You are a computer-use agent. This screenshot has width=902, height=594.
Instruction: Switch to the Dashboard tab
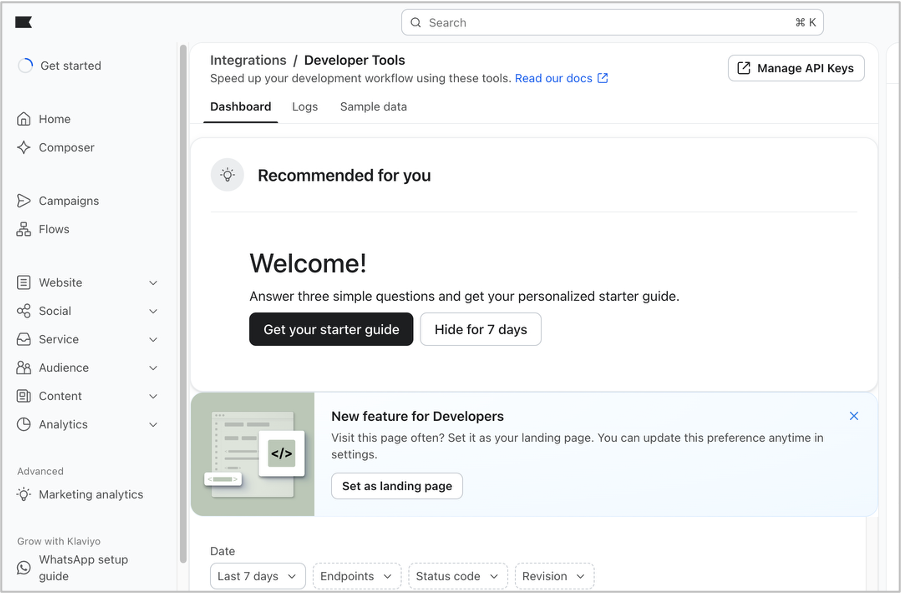[x=240, y=107]
